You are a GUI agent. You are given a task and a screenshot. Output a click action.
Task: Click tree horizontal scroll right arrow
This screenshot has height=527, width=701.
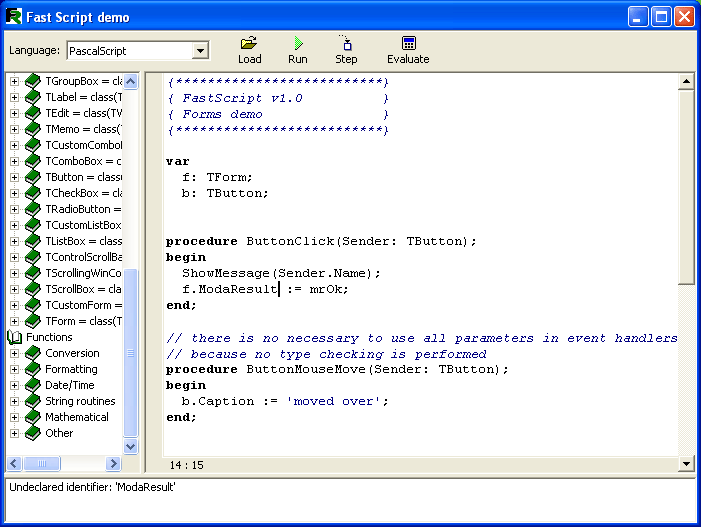pyautogui.click(x=114, y=464)
